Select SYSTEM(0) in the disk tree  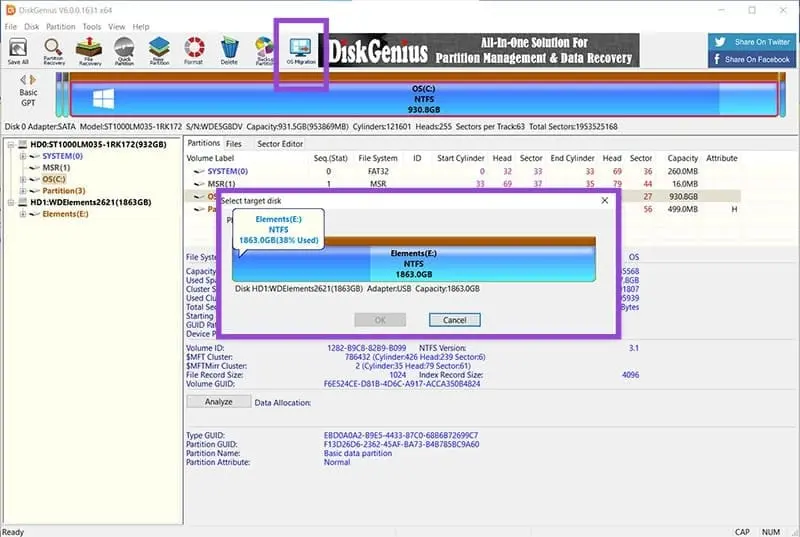tap(62, 156)
